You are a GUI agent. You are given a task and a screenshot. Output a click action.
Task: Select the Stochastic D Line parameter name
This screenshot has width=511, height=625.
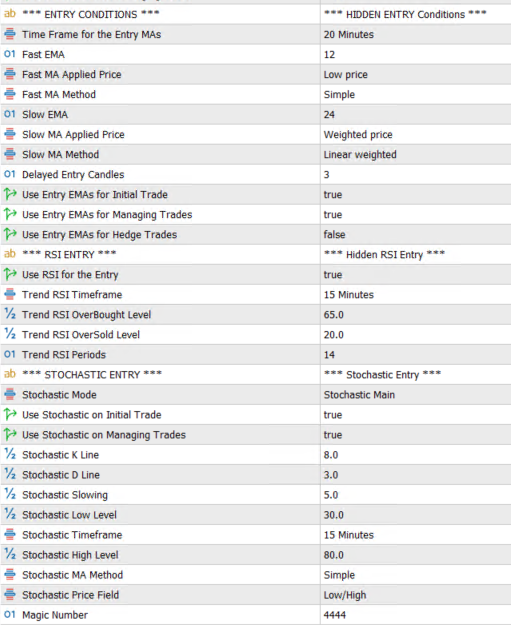pos(61,475)
